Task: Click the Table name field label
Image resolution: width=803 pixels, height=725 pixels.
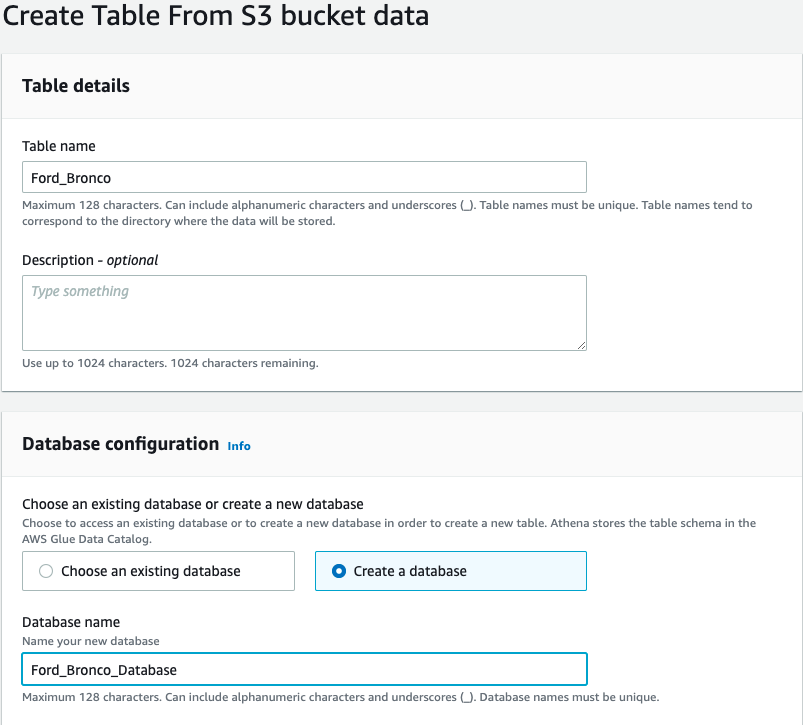Action: (59, 146)
